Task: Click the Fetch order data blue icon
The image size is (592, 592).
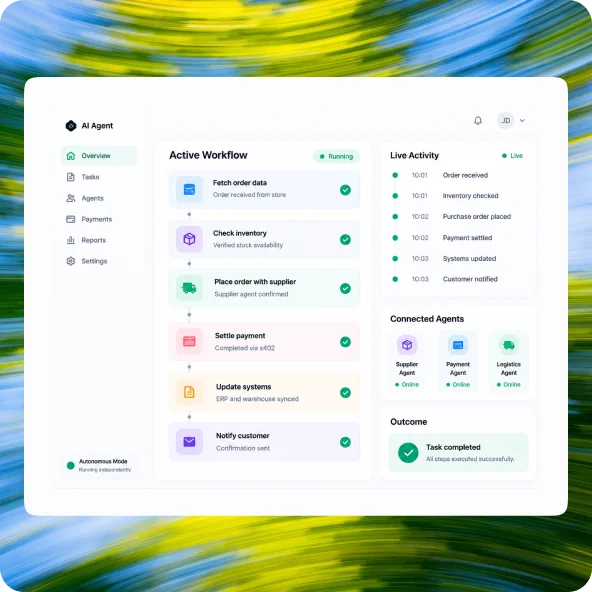Action: [189, 189]
